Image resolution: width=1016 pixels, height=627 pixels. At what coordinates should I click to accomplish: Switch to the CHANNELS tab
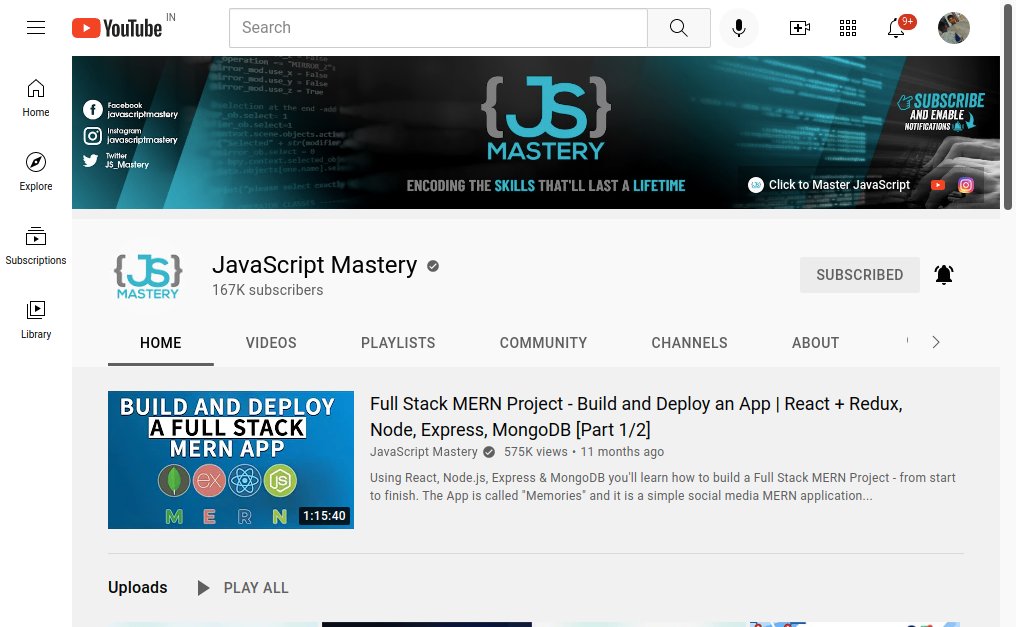pyautogui.click(x=689, y=343)
